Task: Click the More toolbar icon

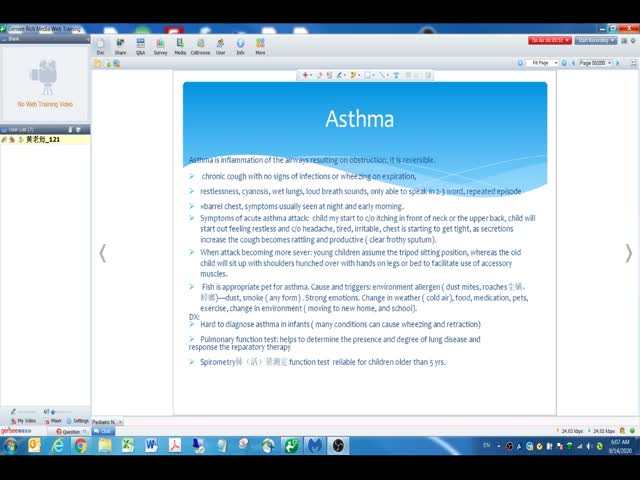Action: 260,46
